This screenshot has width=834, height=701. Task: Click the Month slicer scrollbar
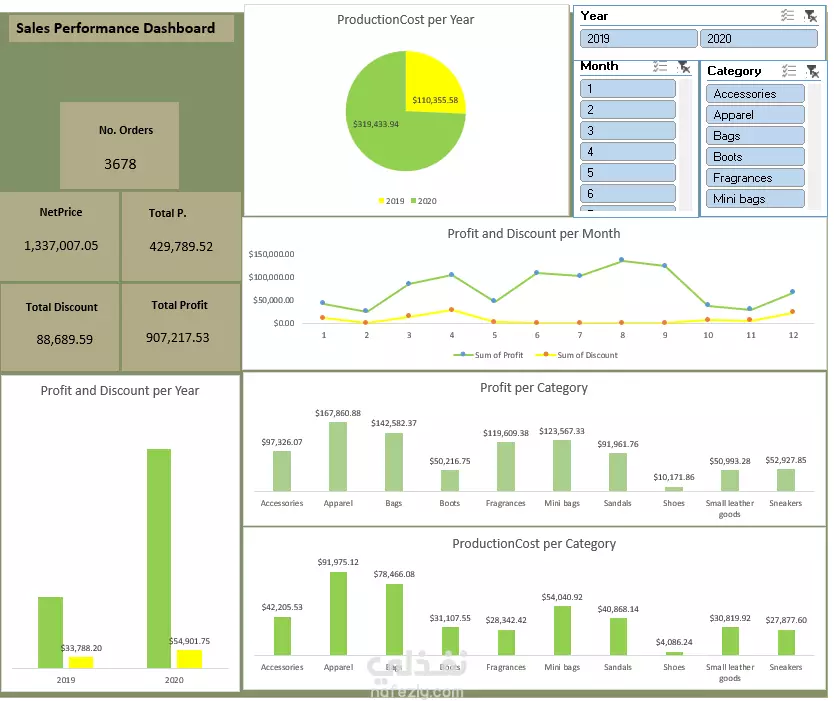click(686, 144)
